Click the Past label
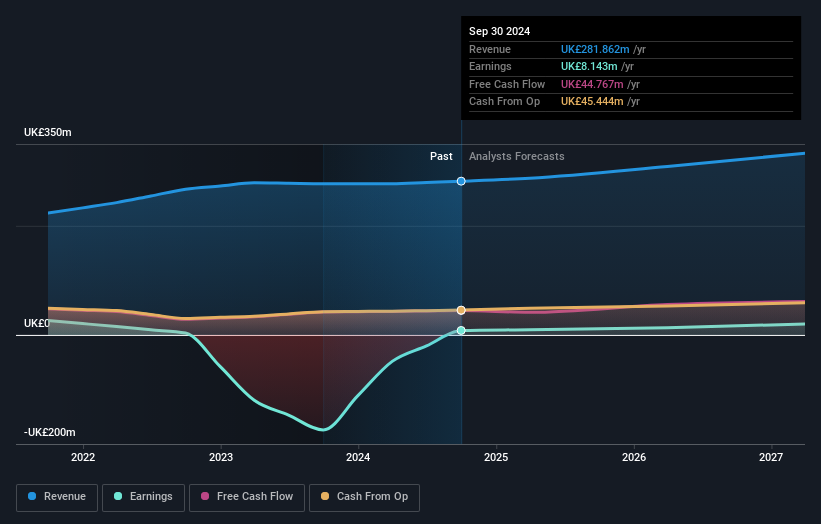This screenshot has height=524, width=821. (x=441, y=156)
